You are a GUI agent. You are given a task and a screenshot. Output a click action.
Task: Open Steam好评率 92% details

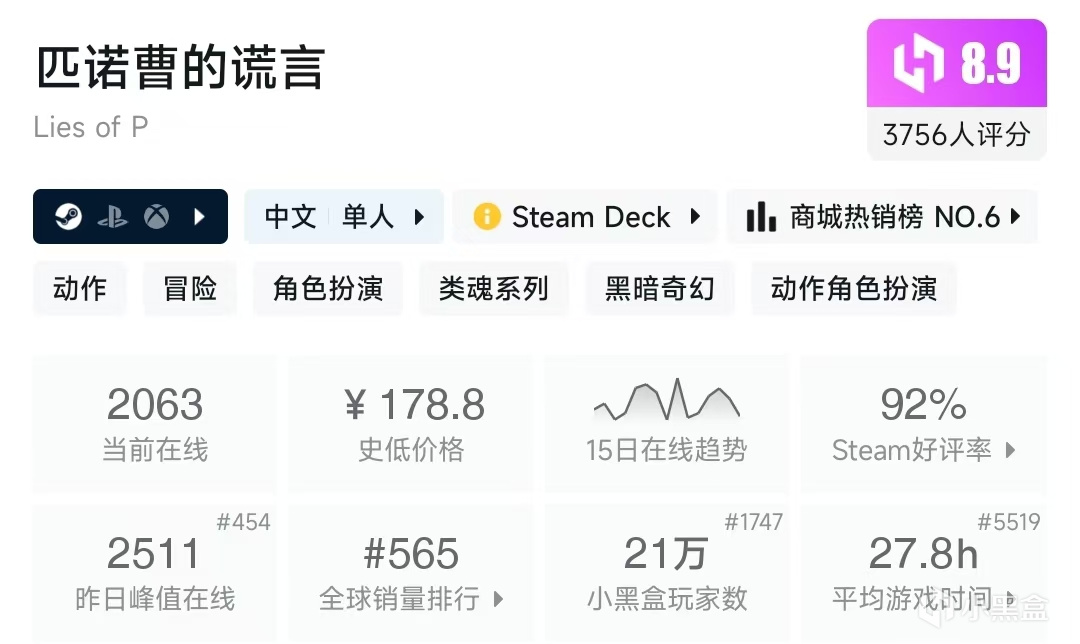pos(924,423)
